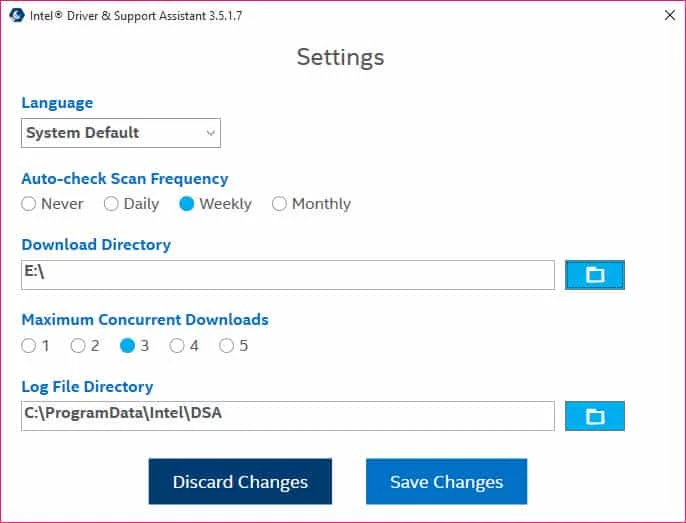Set scan frequency to Never

click(29, 204)
